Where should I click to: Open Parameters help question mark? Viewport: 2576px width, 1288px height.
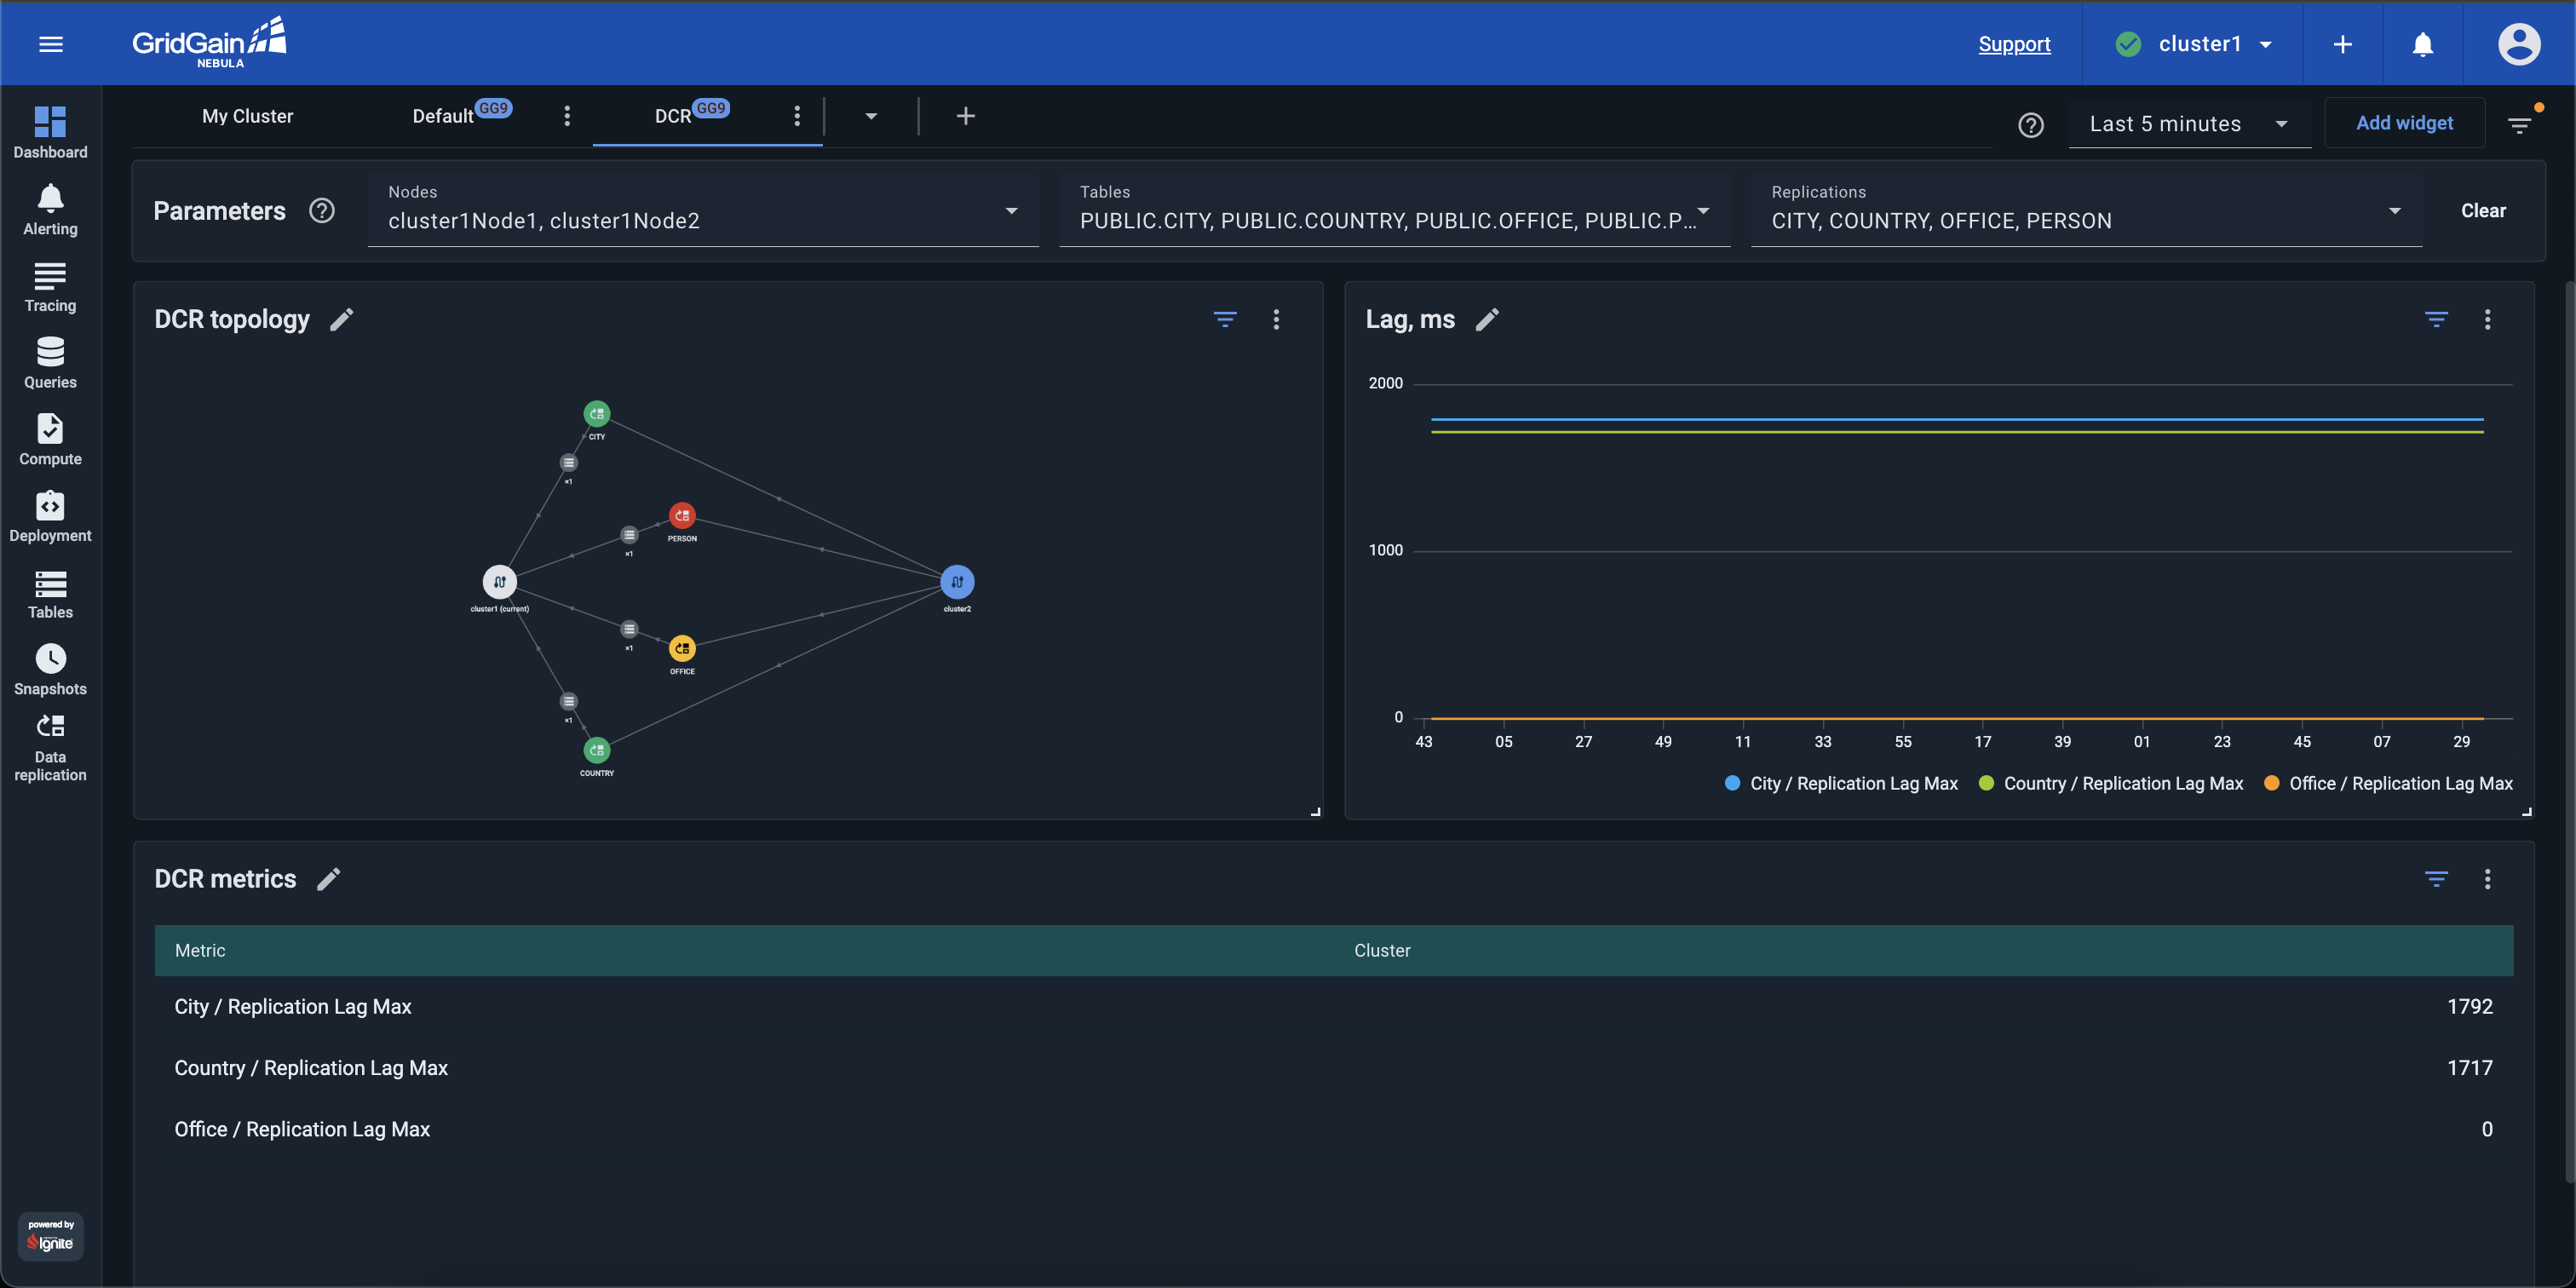(322, 211)
